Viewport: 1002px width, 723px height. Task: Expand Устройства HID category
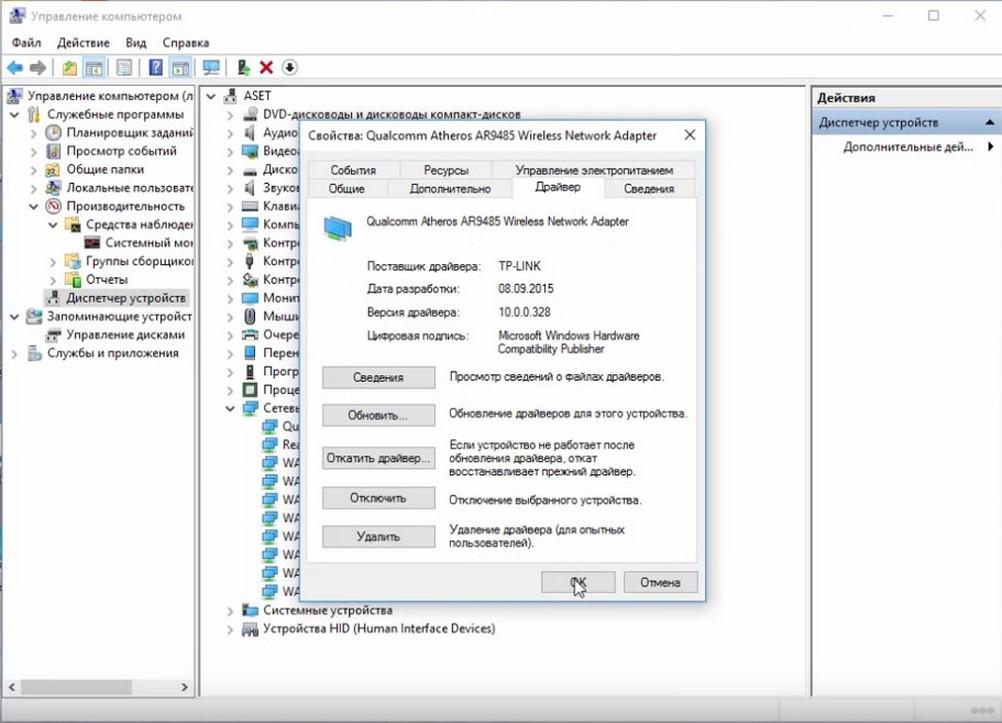(230, 629)
